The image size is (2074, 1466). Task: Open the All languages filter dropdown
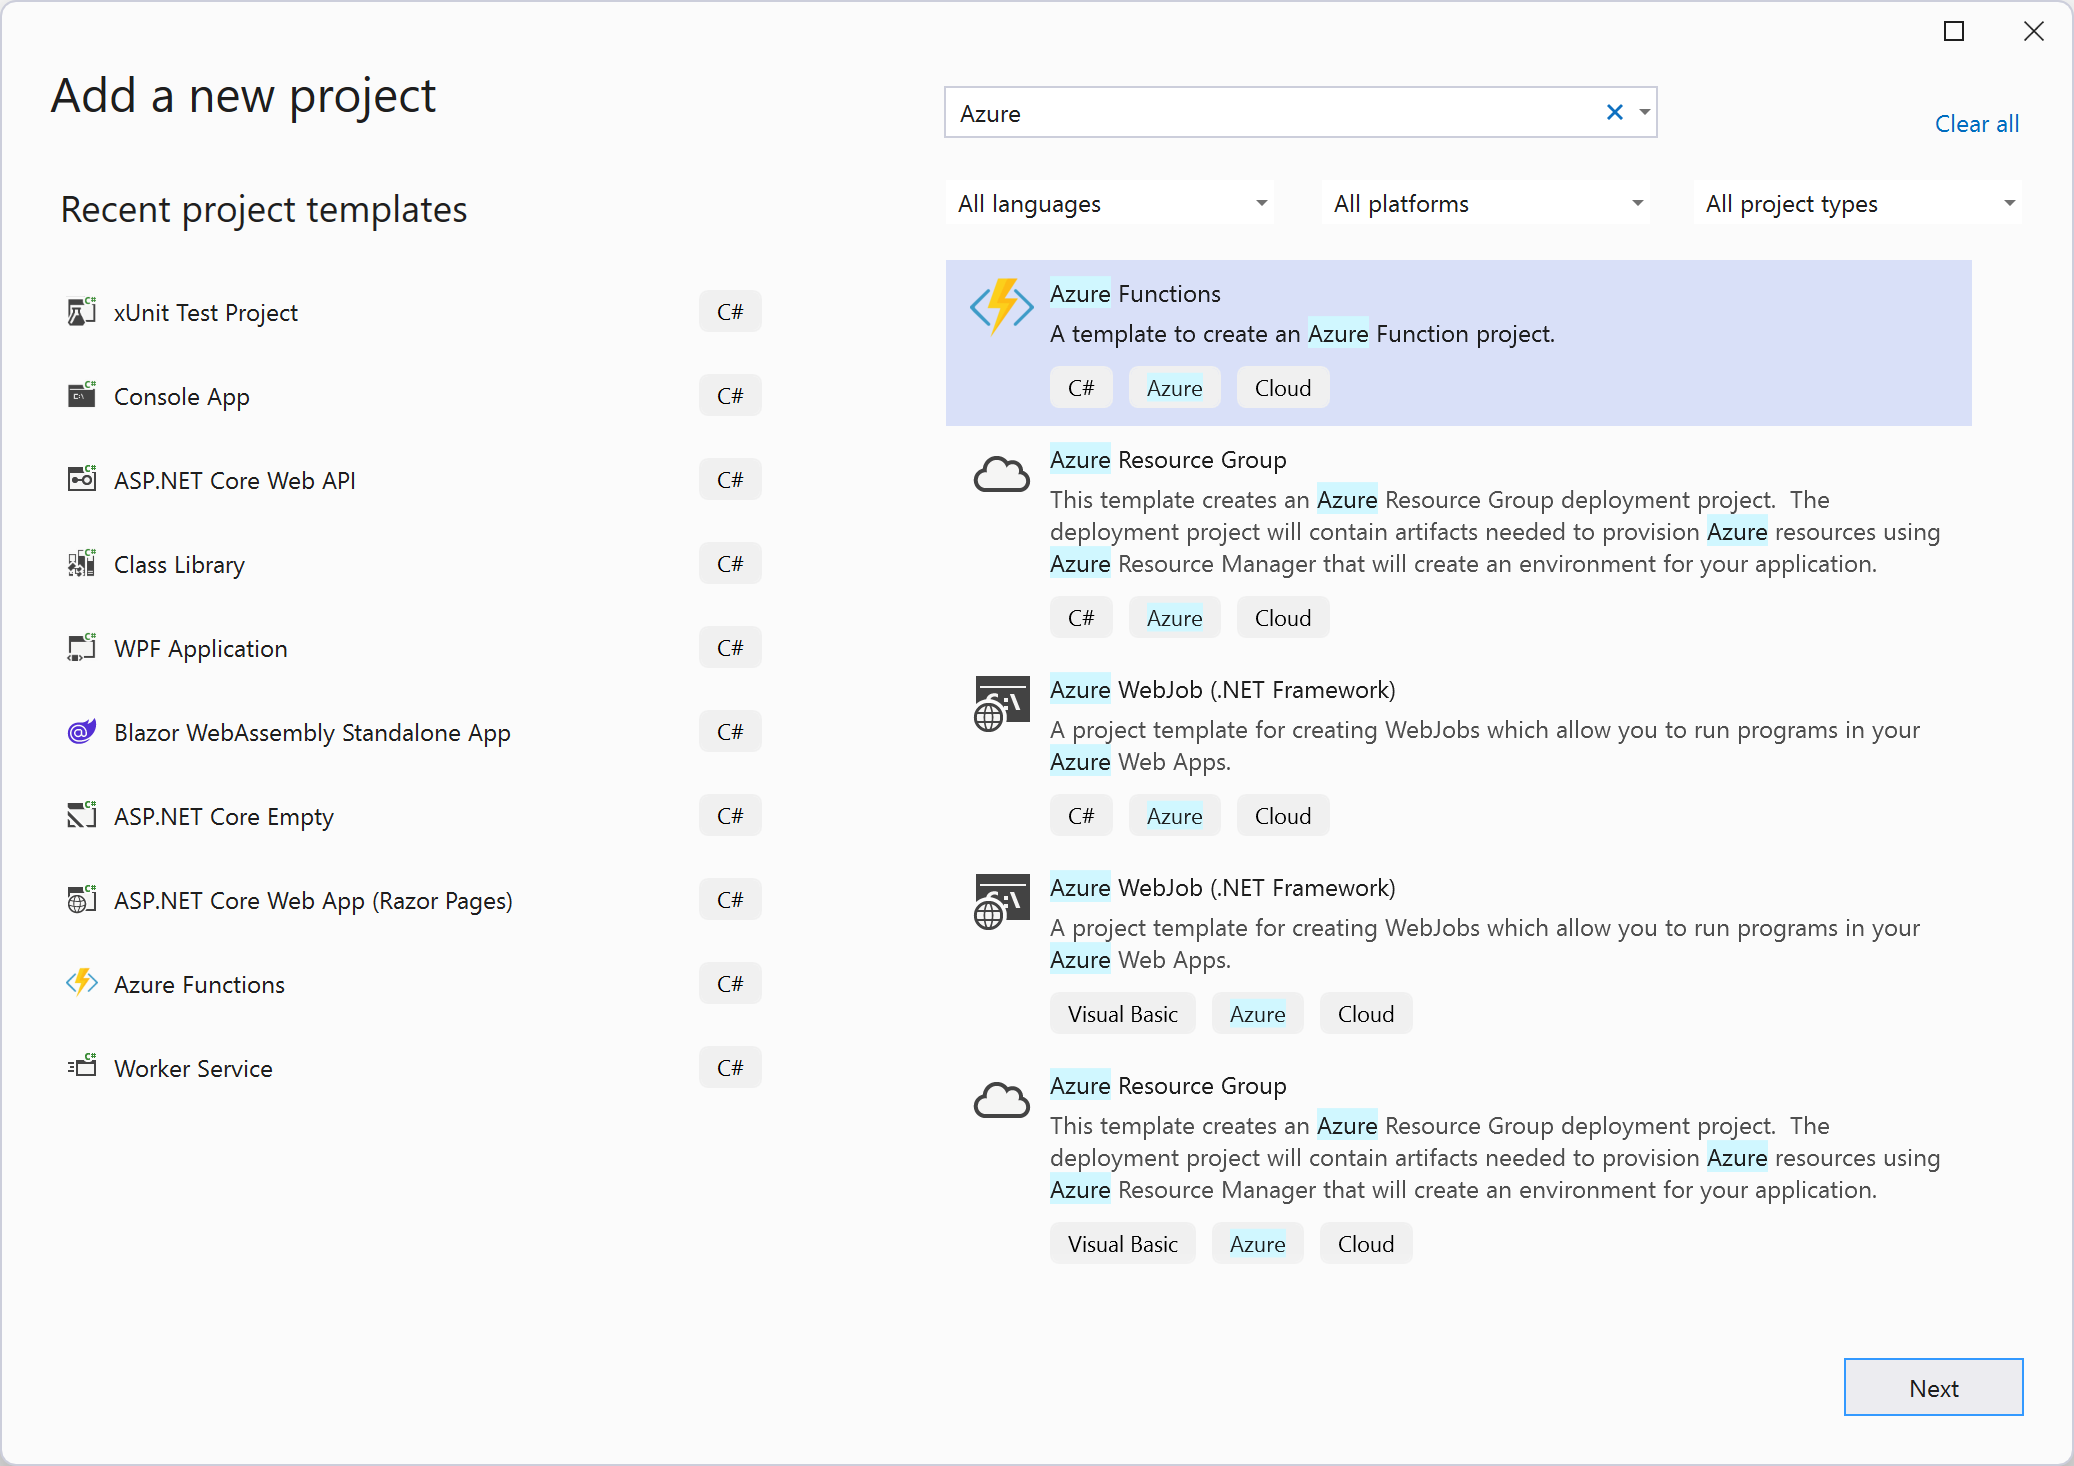(1111, 203)
